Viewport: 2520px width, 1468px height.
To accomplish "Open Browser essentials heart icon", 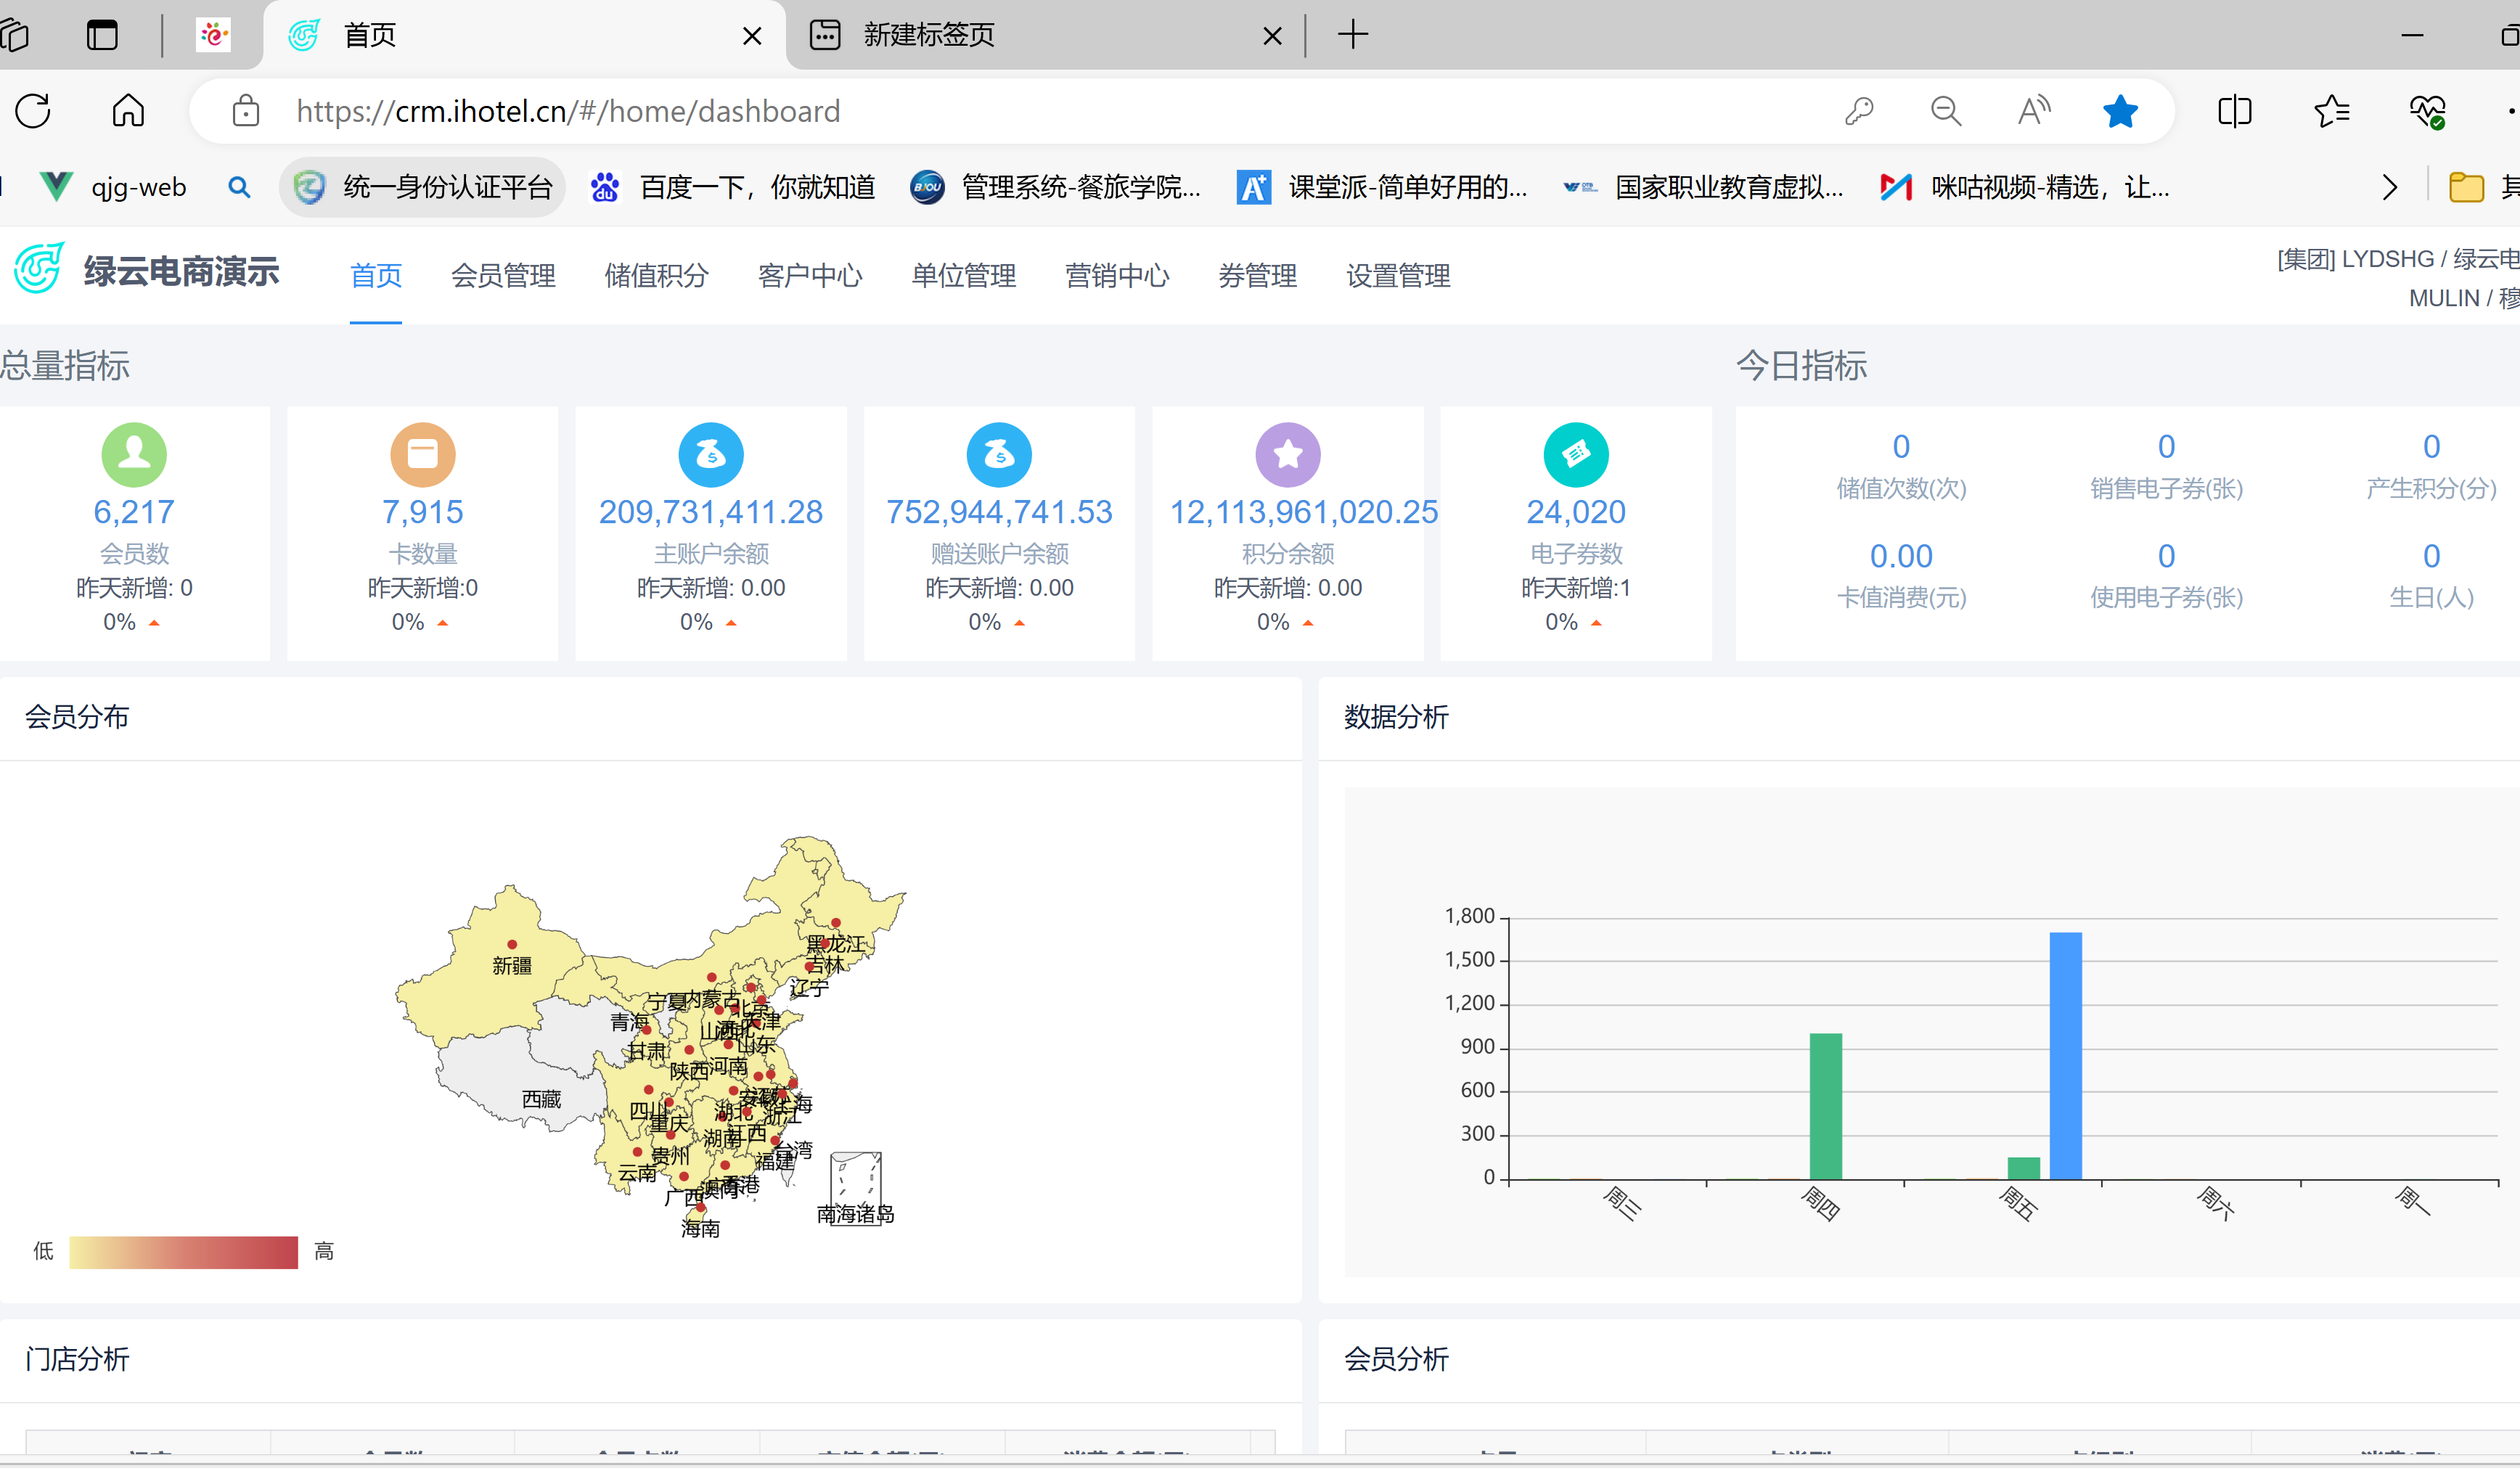I will pyautogui.click(x=2428, y=111).
